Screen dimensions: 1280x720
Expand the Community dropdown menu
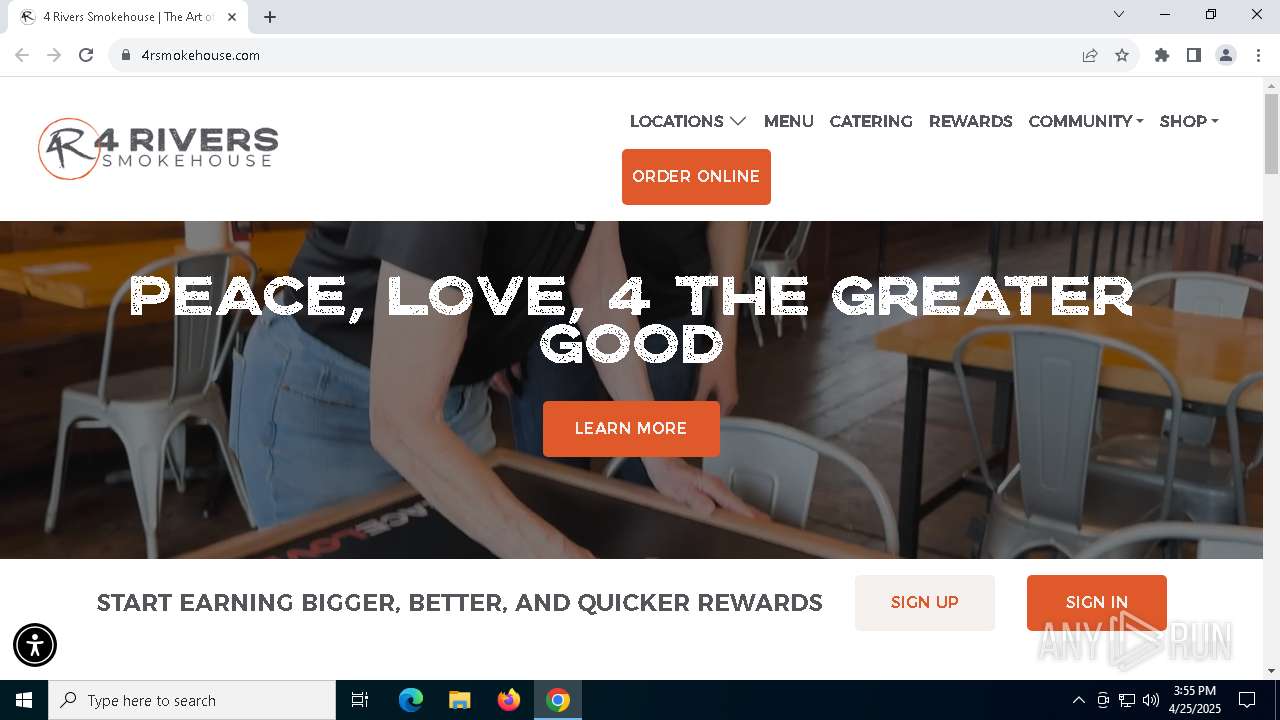click(1086, 121)
